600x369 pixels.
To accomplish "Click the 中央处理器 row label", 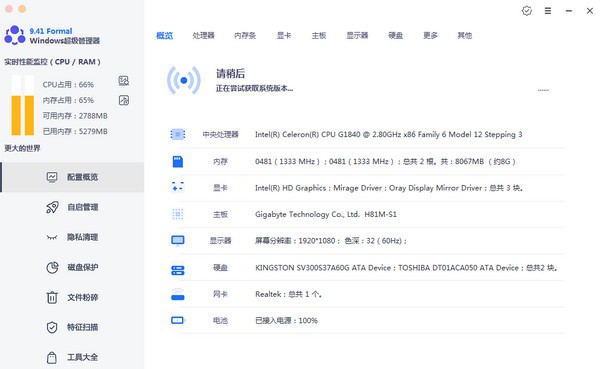I will 220,134.
